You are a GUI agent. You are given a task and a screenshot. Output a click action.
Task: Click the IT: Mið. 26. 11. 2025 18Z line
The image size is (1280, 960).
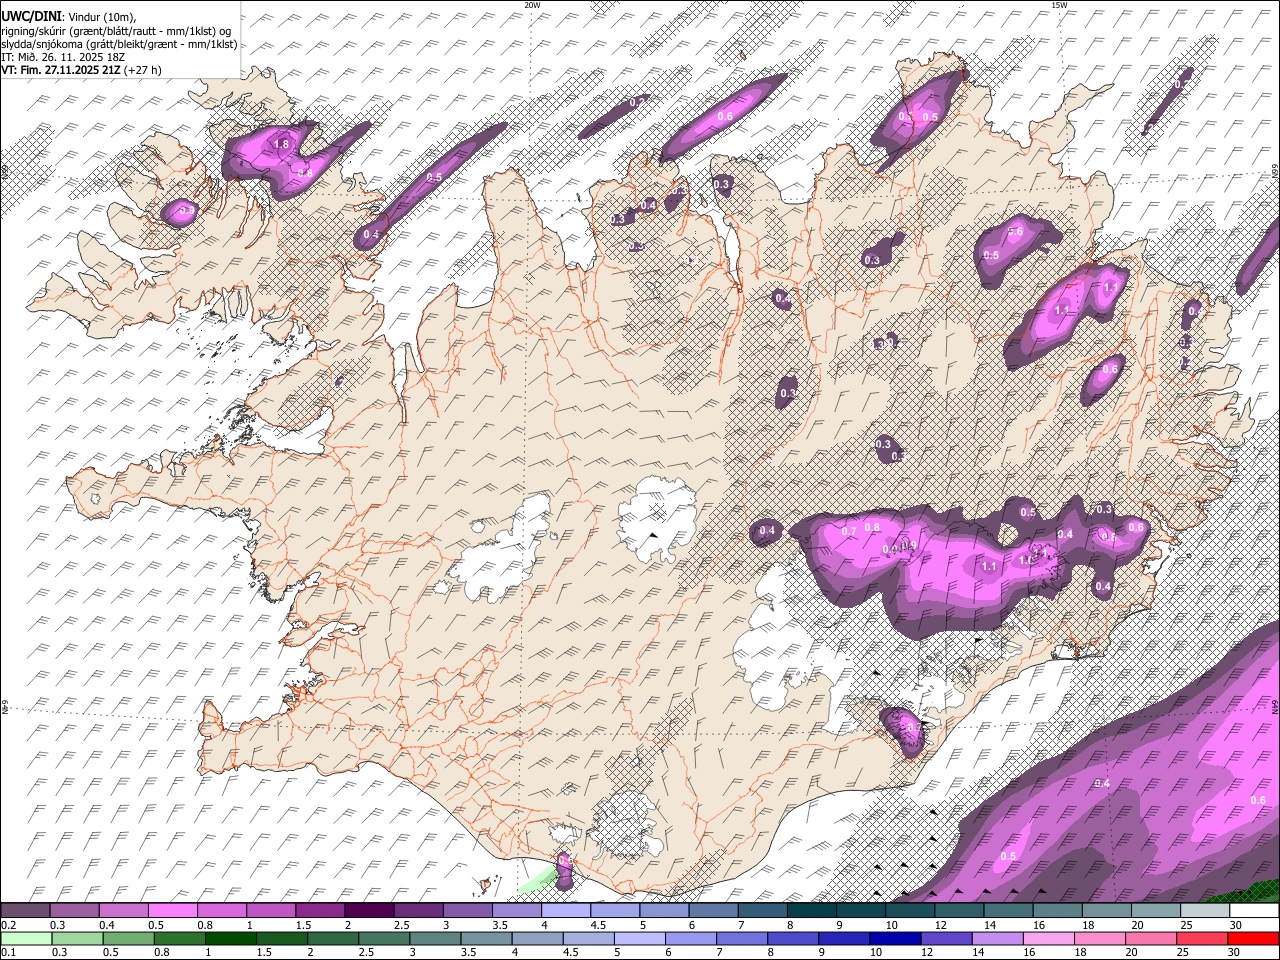pos(63,57)
